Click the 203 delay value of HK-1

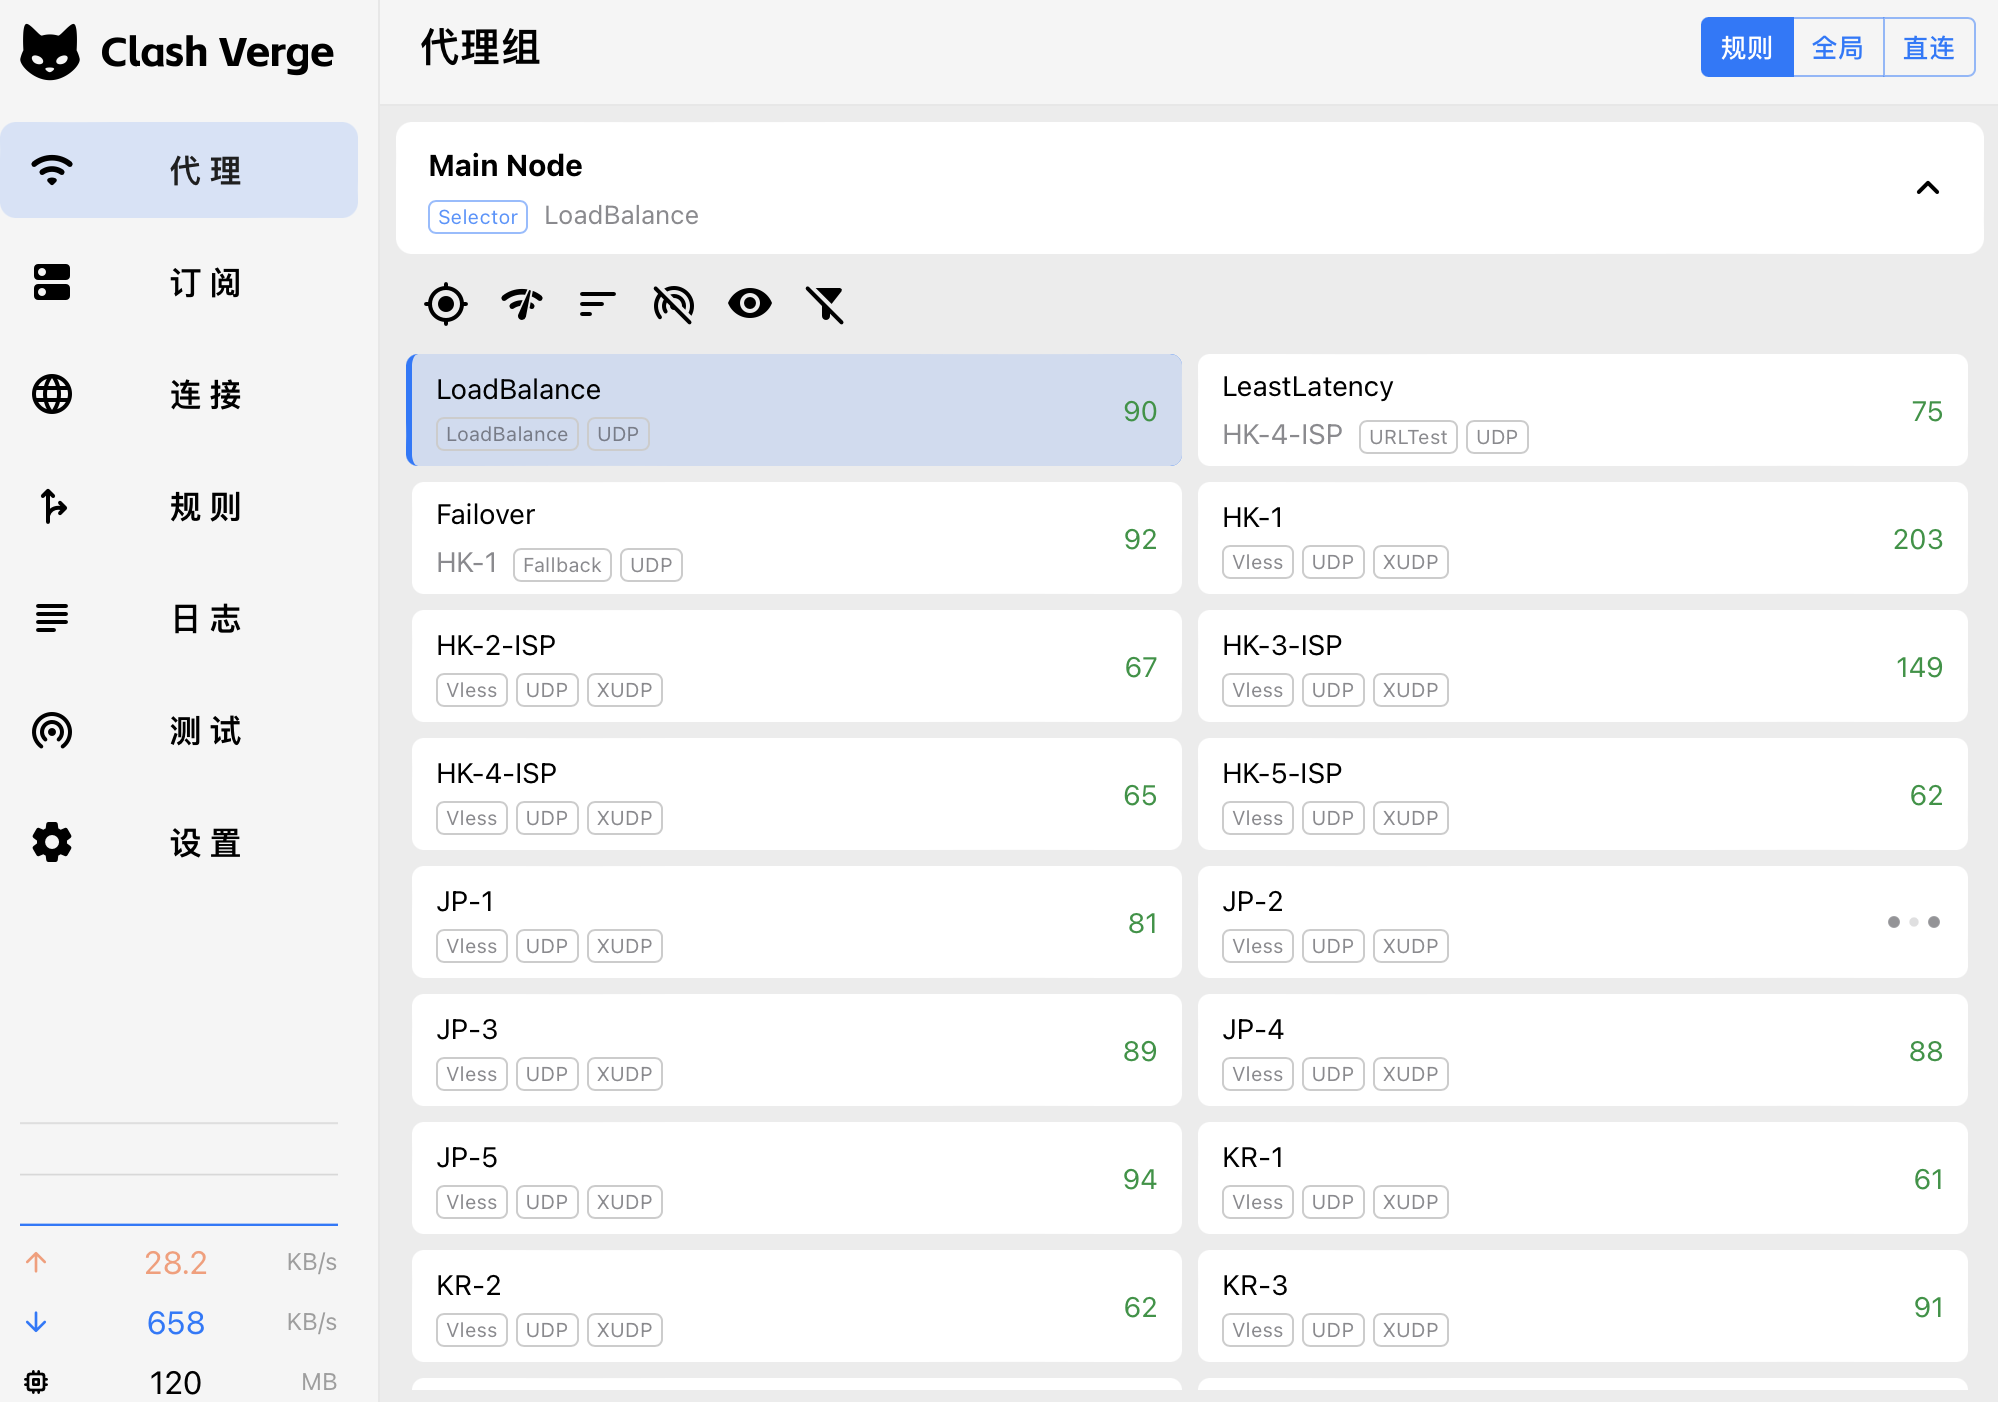click(x=1917, y=539)
